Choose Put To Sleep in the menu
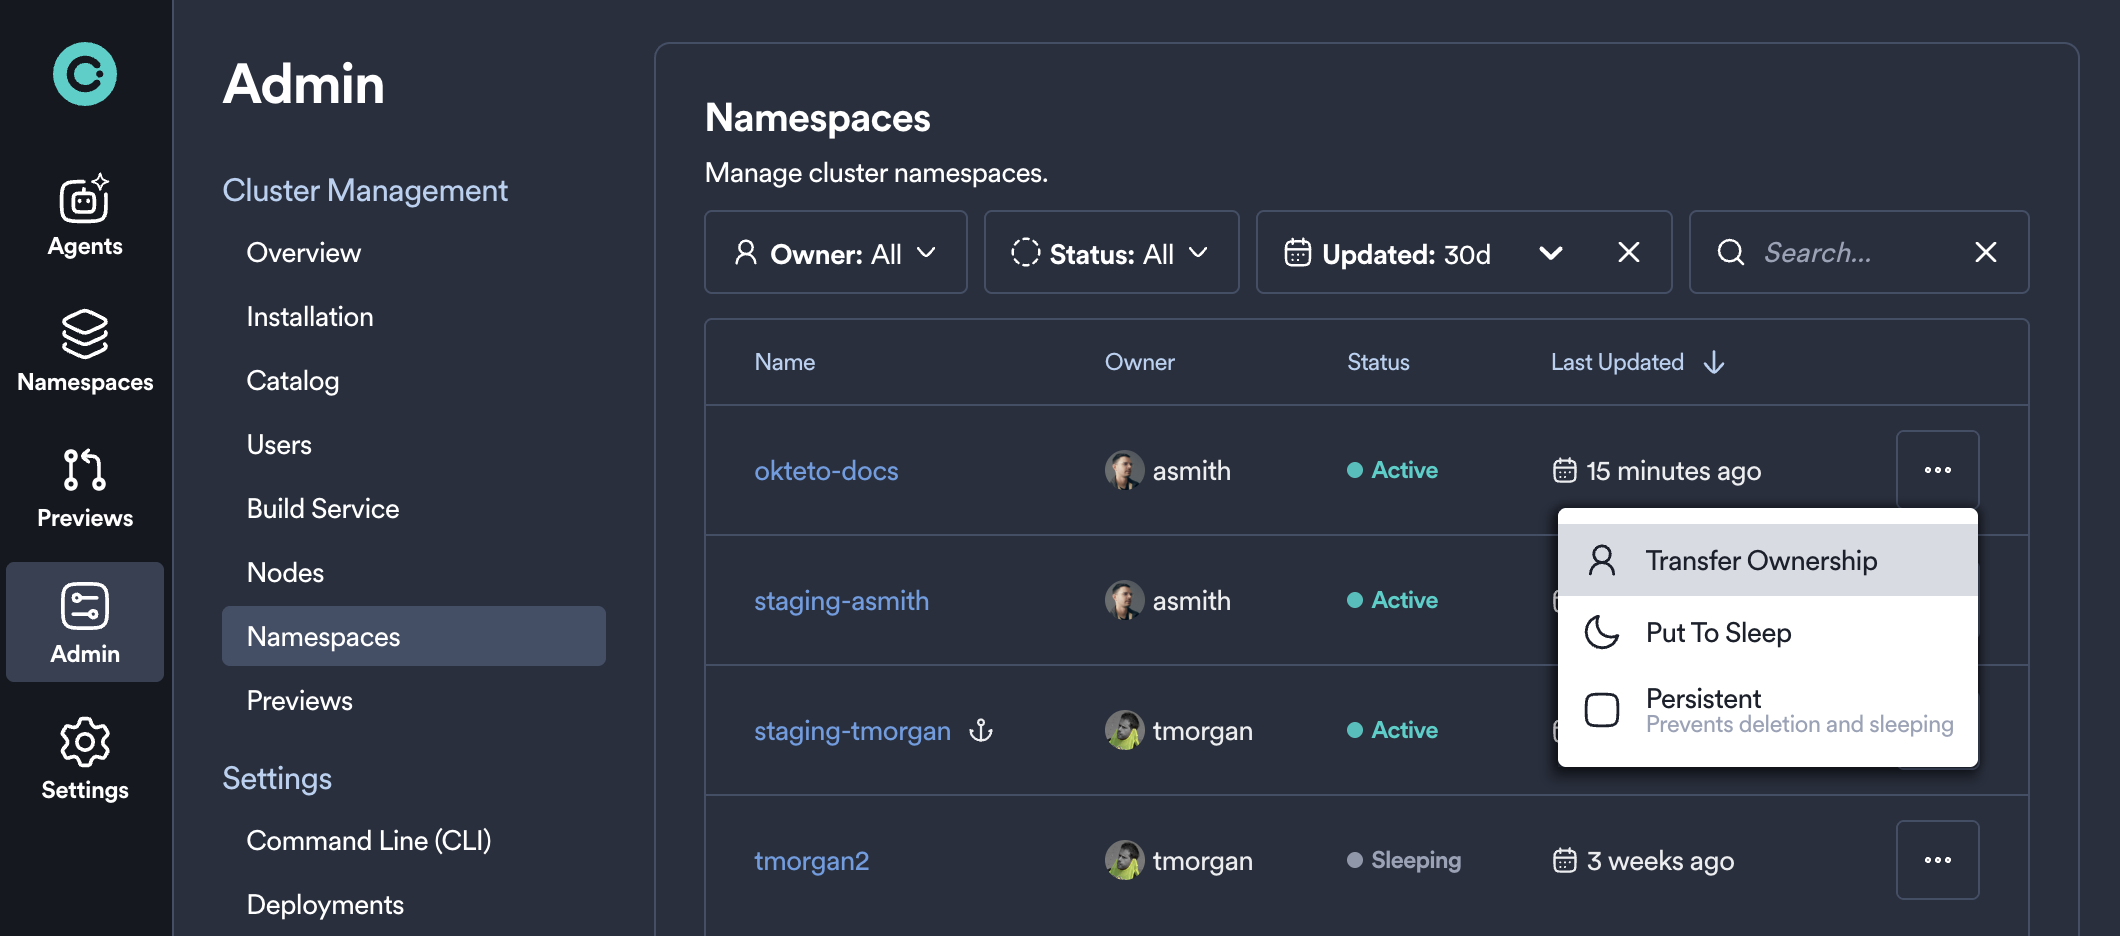Screen dimensions: 2120x936 pyautogui.click(x=1718, y=632)
